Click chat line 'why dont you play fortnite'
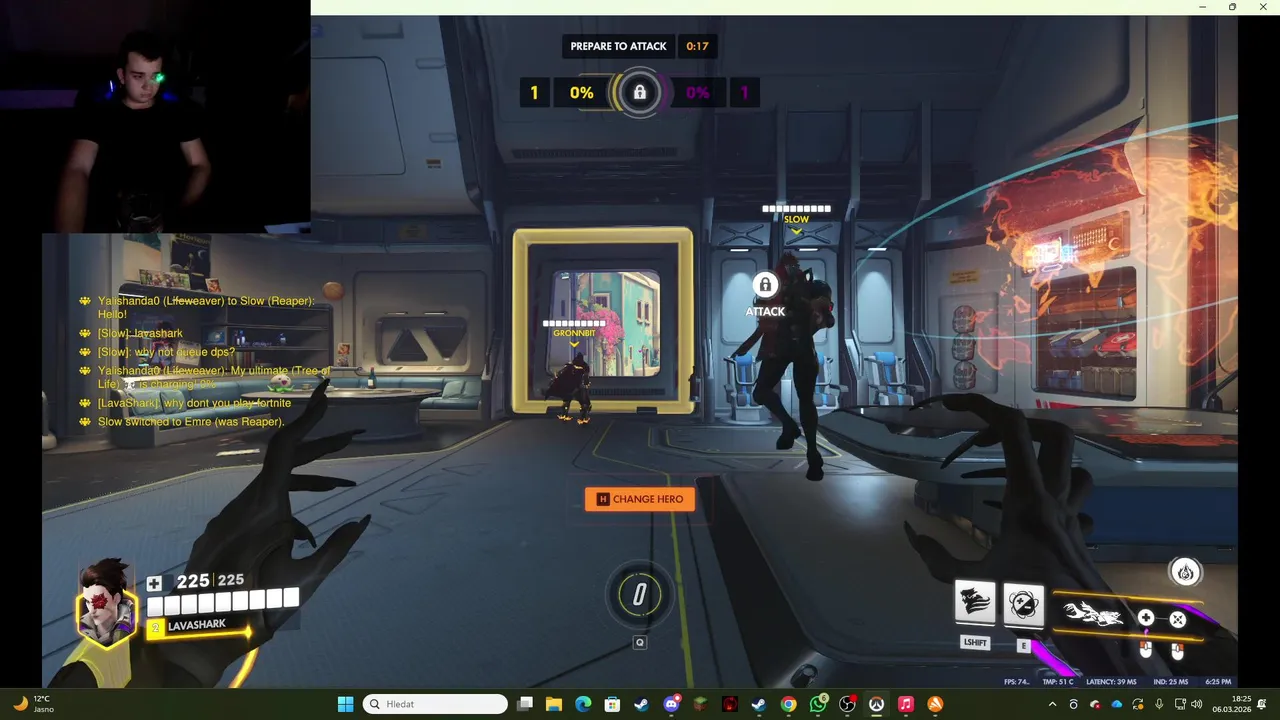 195,403
